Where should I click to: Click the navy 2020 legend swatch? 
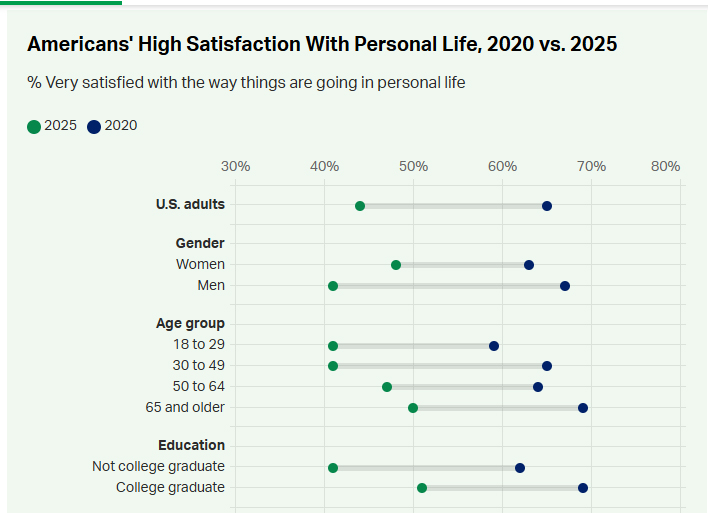click(x=94, y=127)
